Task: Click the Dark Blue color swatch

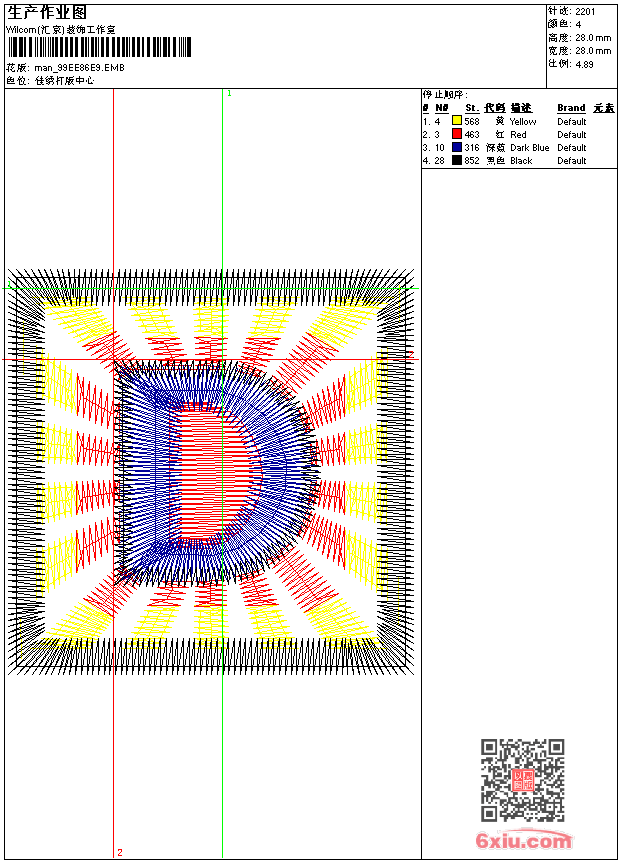Action: (456, 146)
